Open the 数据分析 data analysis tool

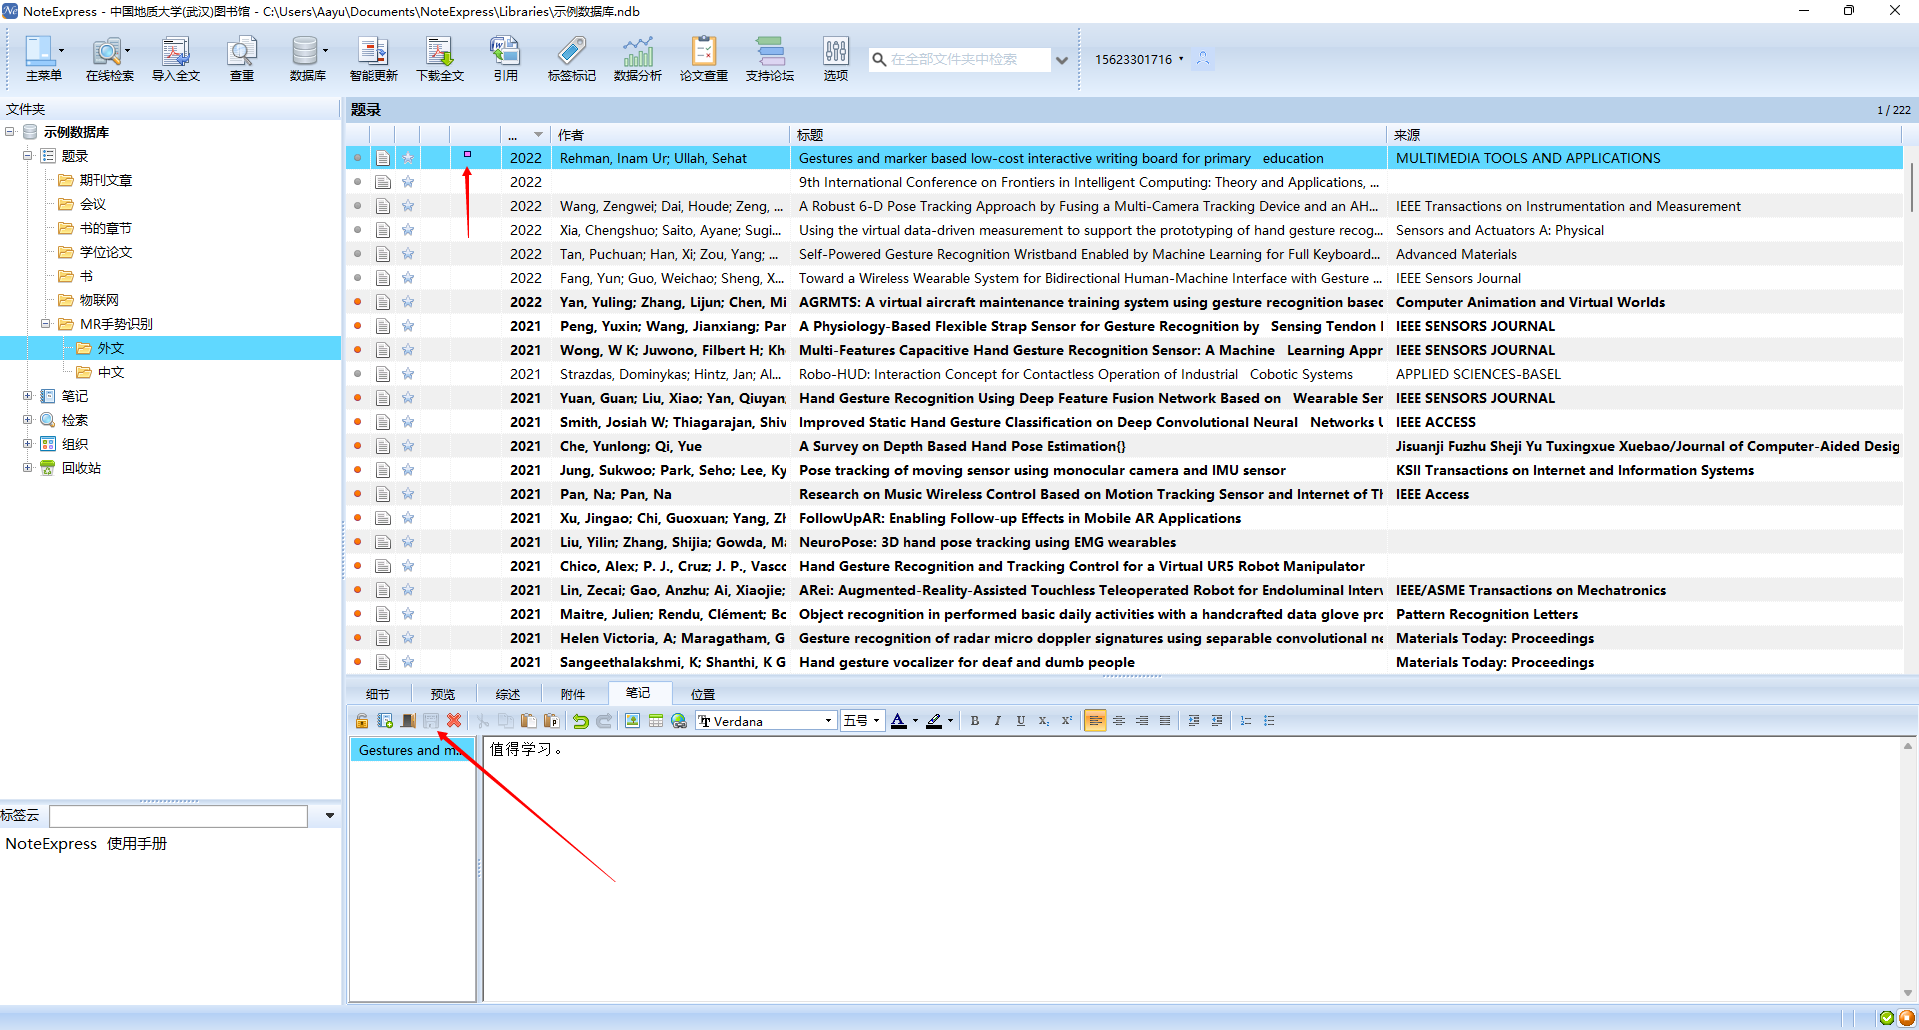[x=637, y=59]
